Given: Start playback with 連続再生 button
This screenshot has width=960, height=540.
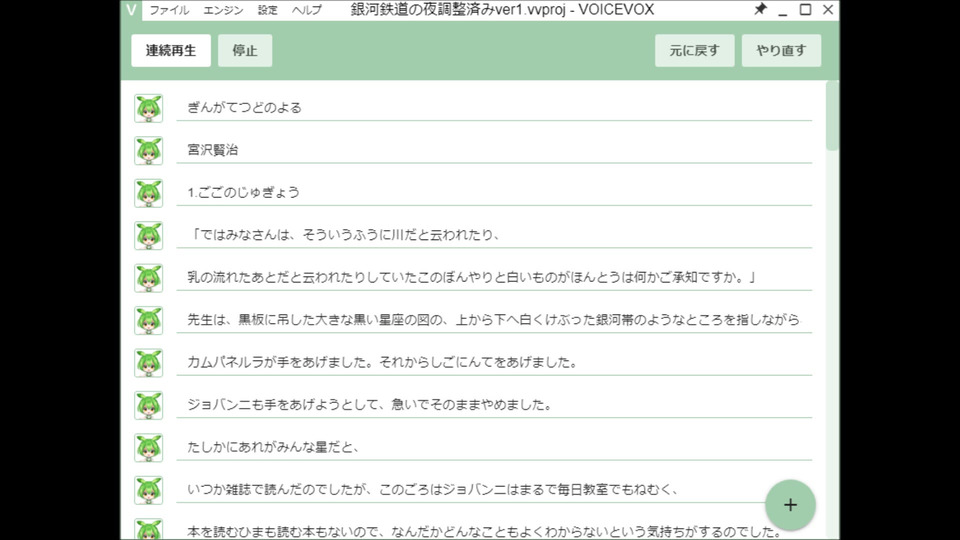Looking at the screenshot, I should [x=171, y=50].
